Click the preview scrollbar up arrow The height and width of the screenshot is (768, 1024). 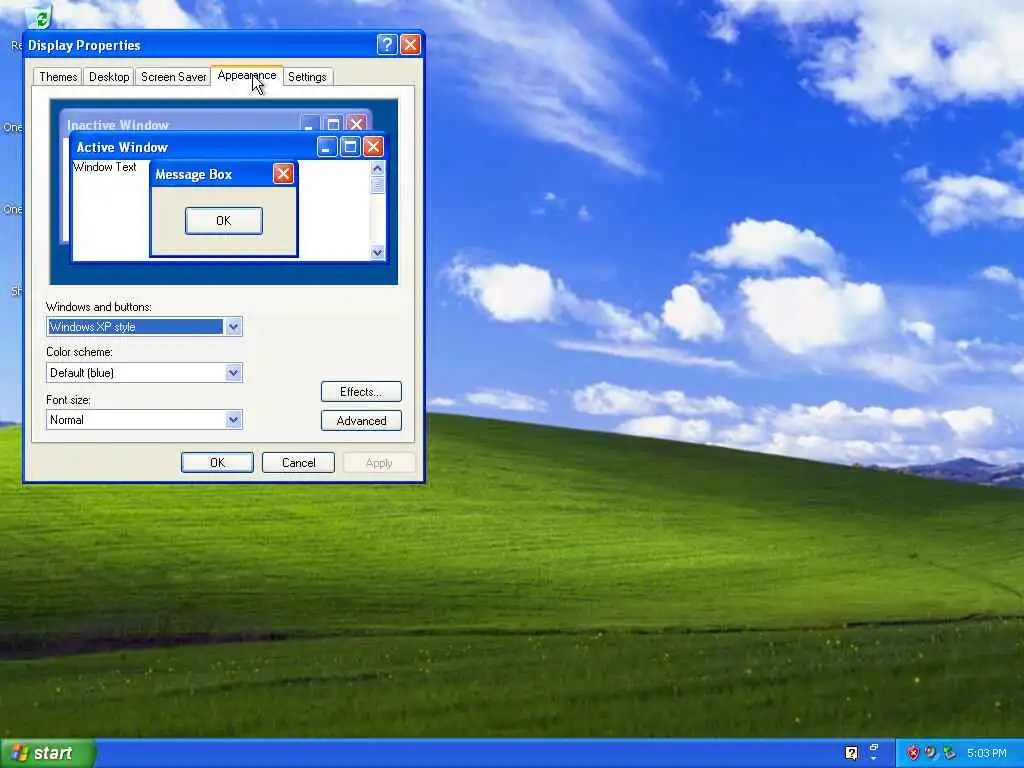click(x=377, y=168)
